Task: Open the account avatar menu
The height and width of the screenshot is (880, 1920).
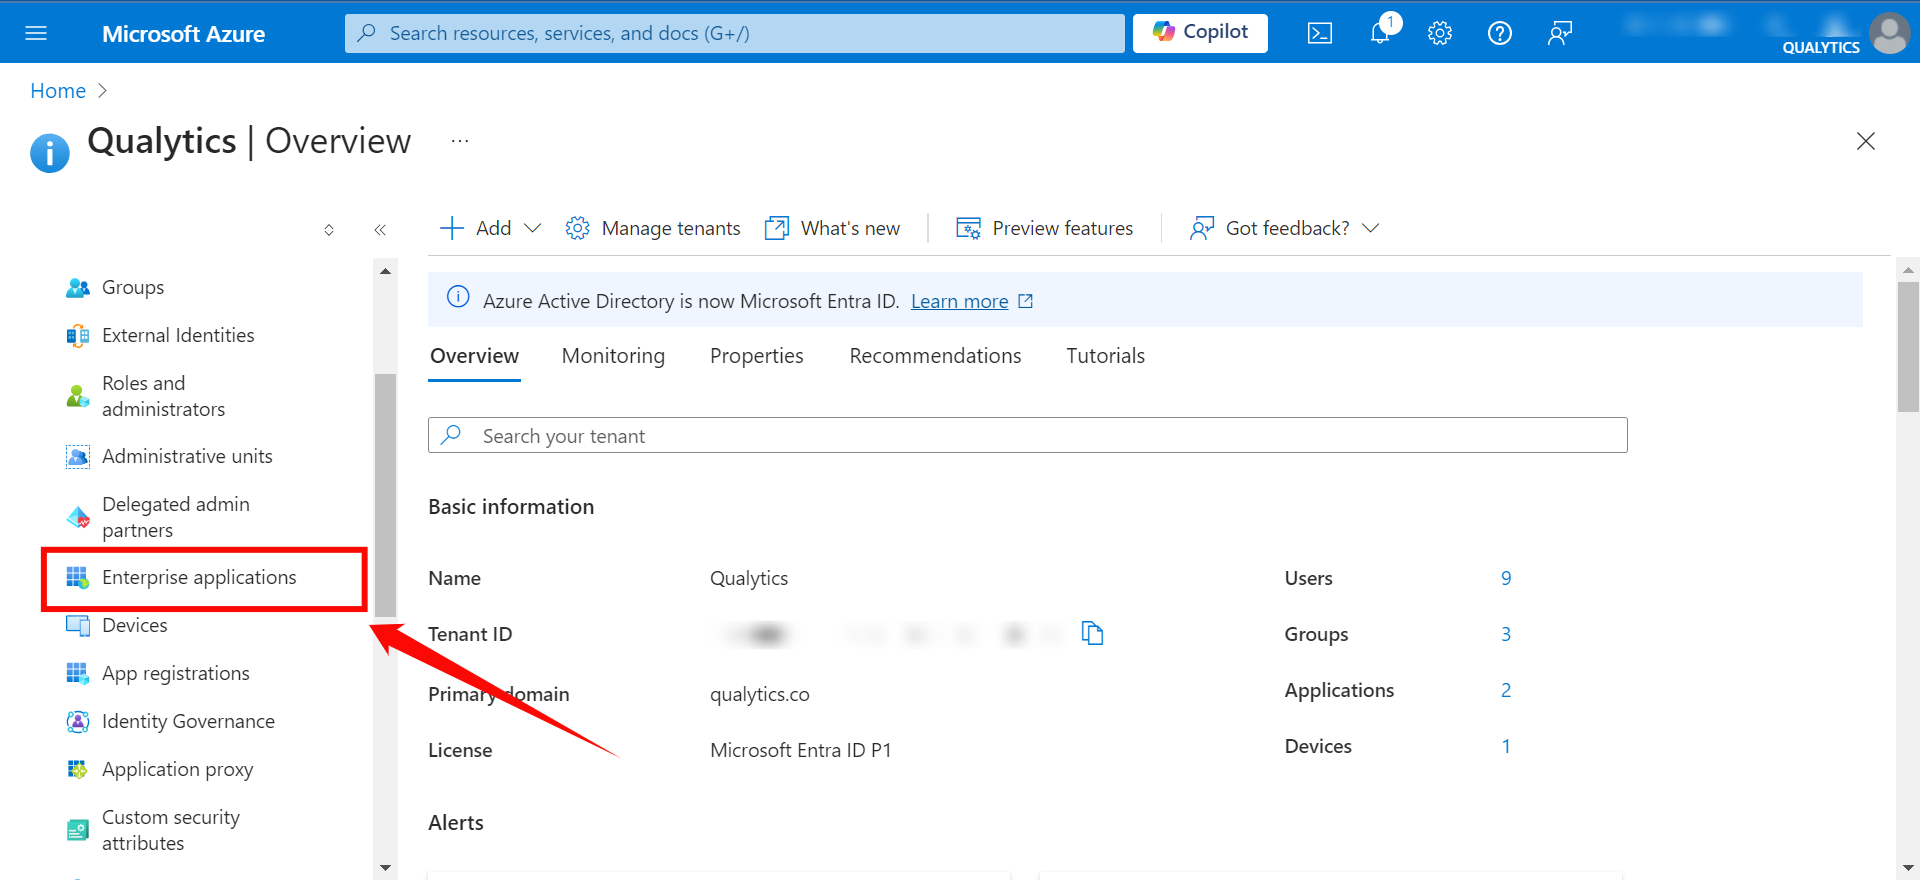Action: (x=1890, y=33)
